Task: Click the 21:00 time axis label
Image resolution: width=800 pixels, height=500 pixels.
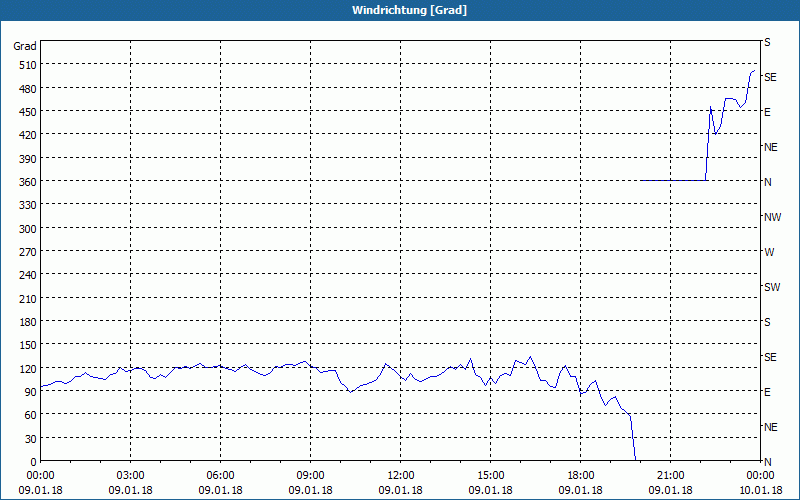Action: coord(670,476)
